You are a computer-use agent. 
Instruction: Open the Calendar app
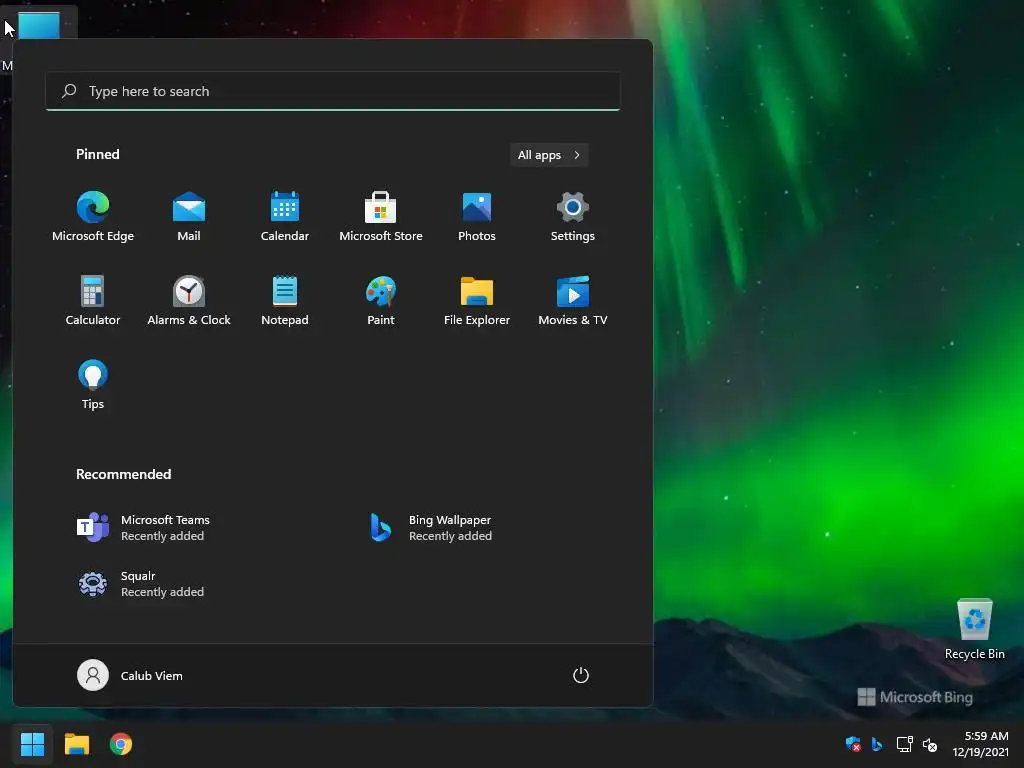click(285, 217)
